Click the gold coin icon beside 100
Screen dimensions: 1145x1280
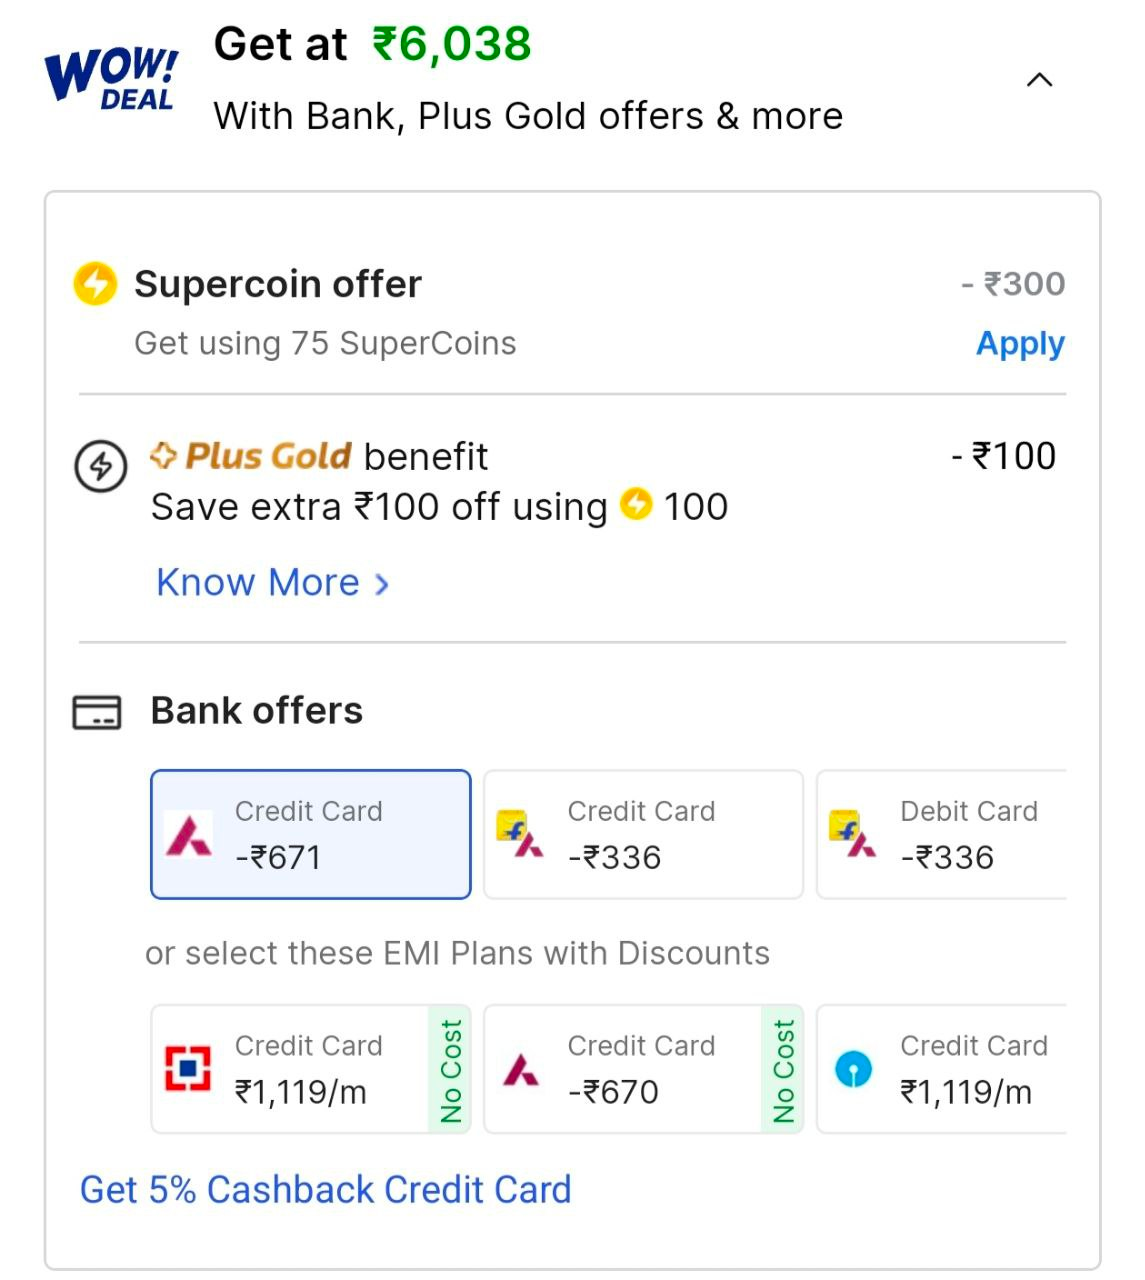(636, 504)
